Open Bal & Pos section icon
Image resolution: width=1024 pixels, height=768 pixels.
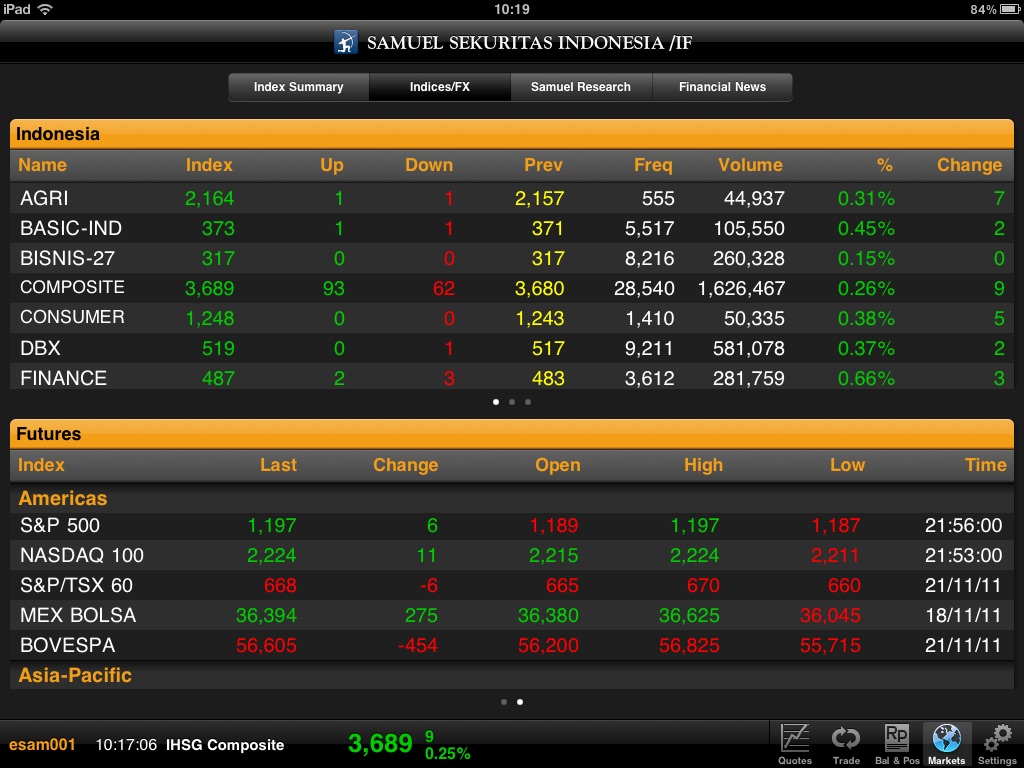point(897,744)
